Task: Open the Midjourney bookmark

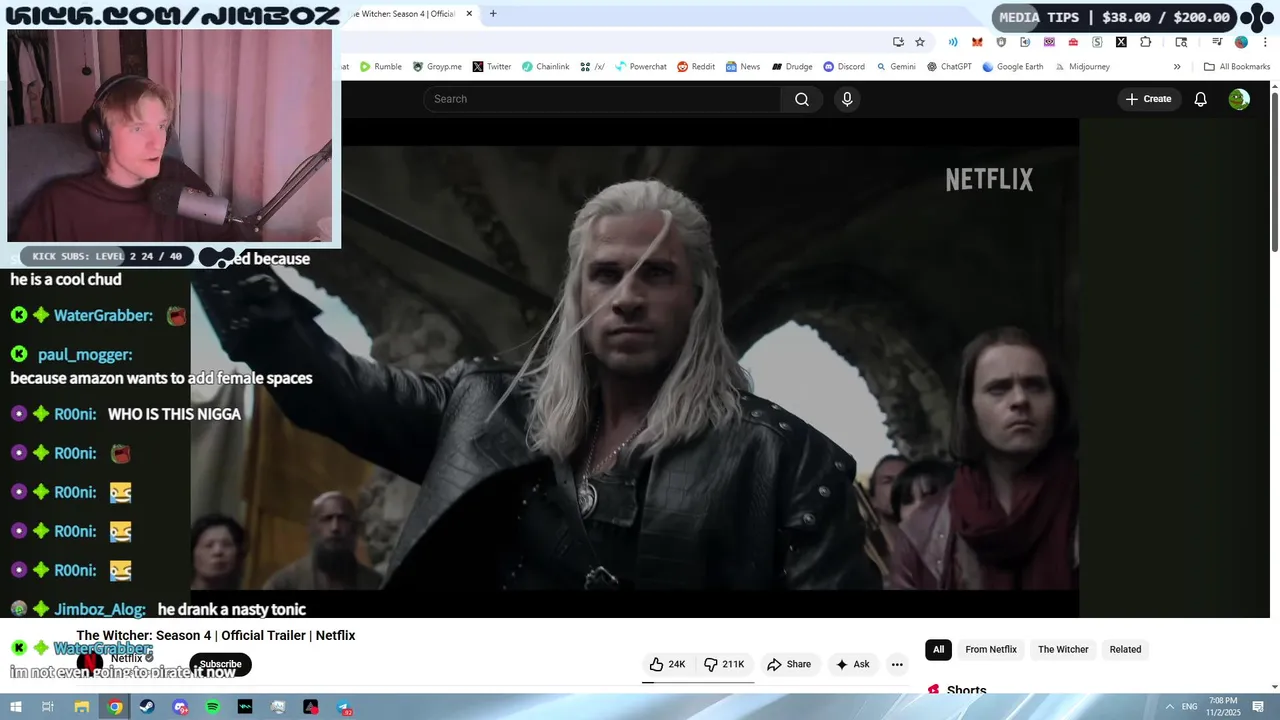Action: tap(1081, 67)
